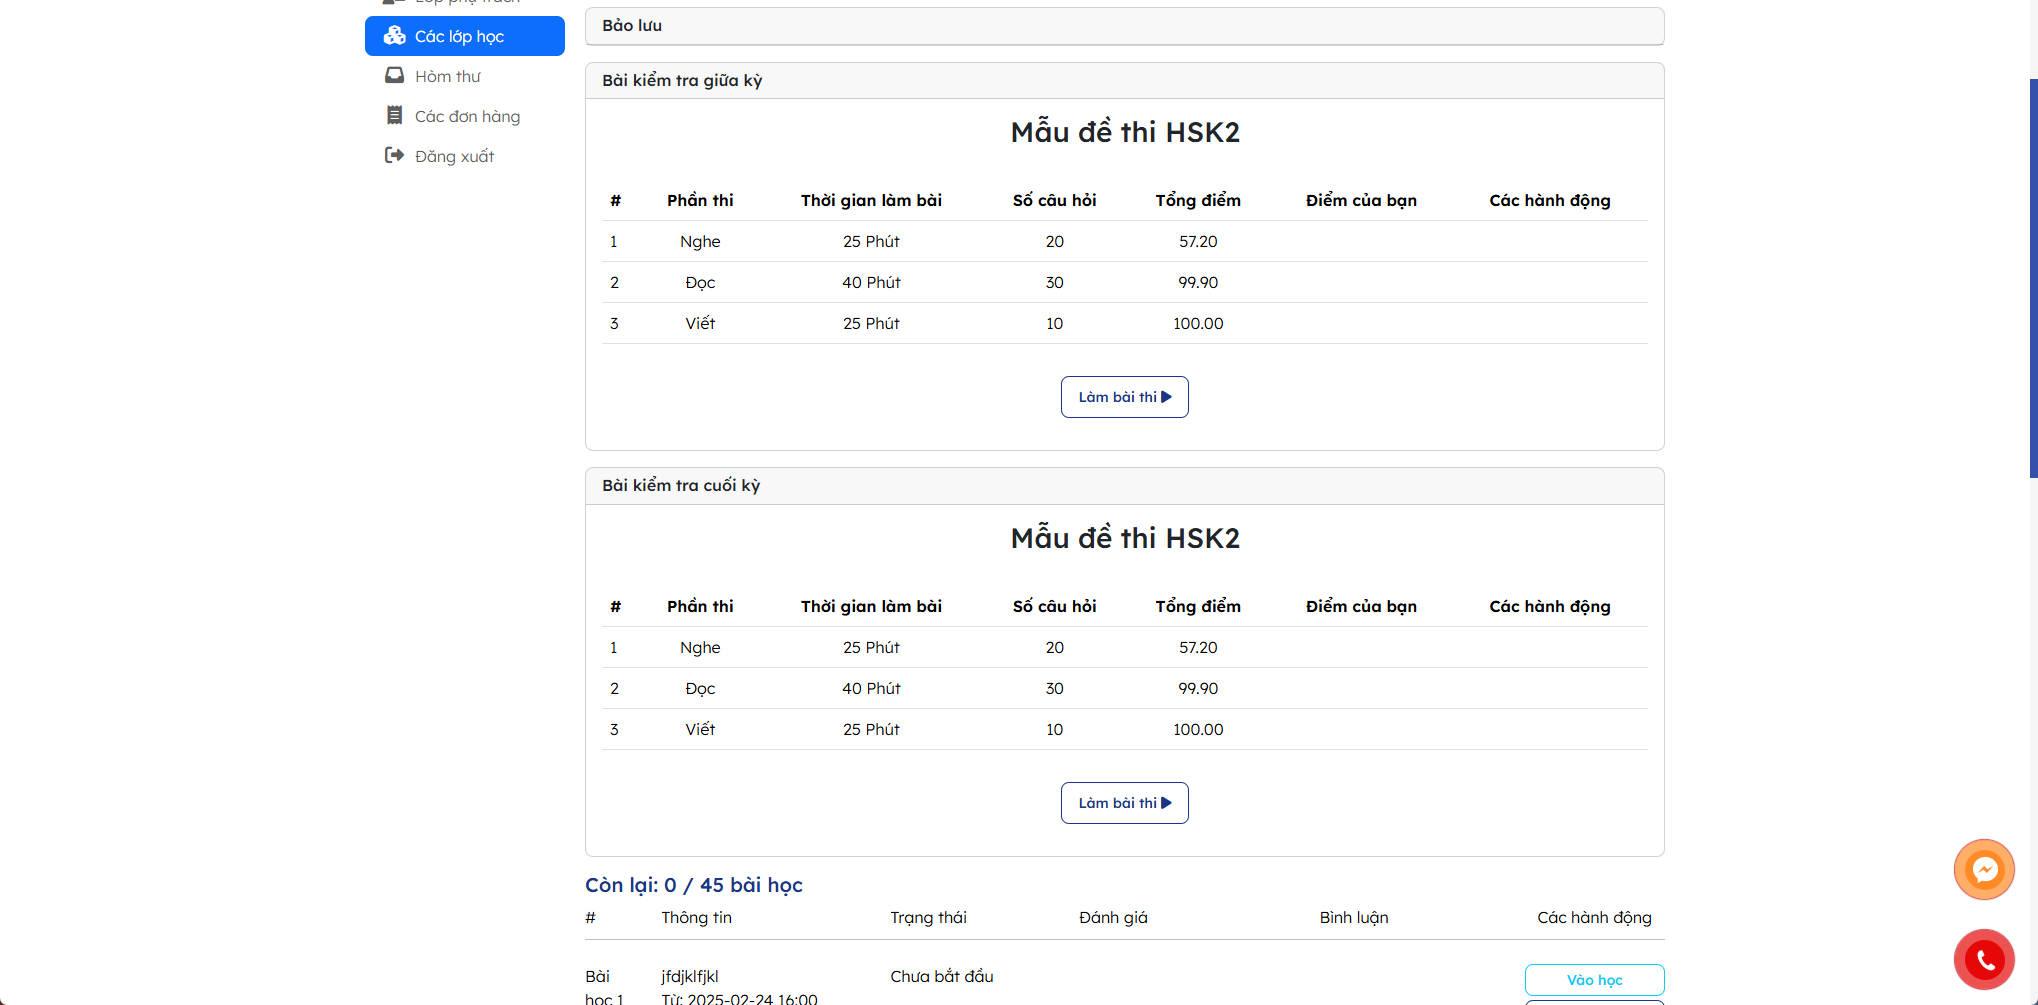The width and height of the screenshot is (2038, 1005).
Task: Click Nghe row in final exam table
Action: click(x=1125, y=648)
